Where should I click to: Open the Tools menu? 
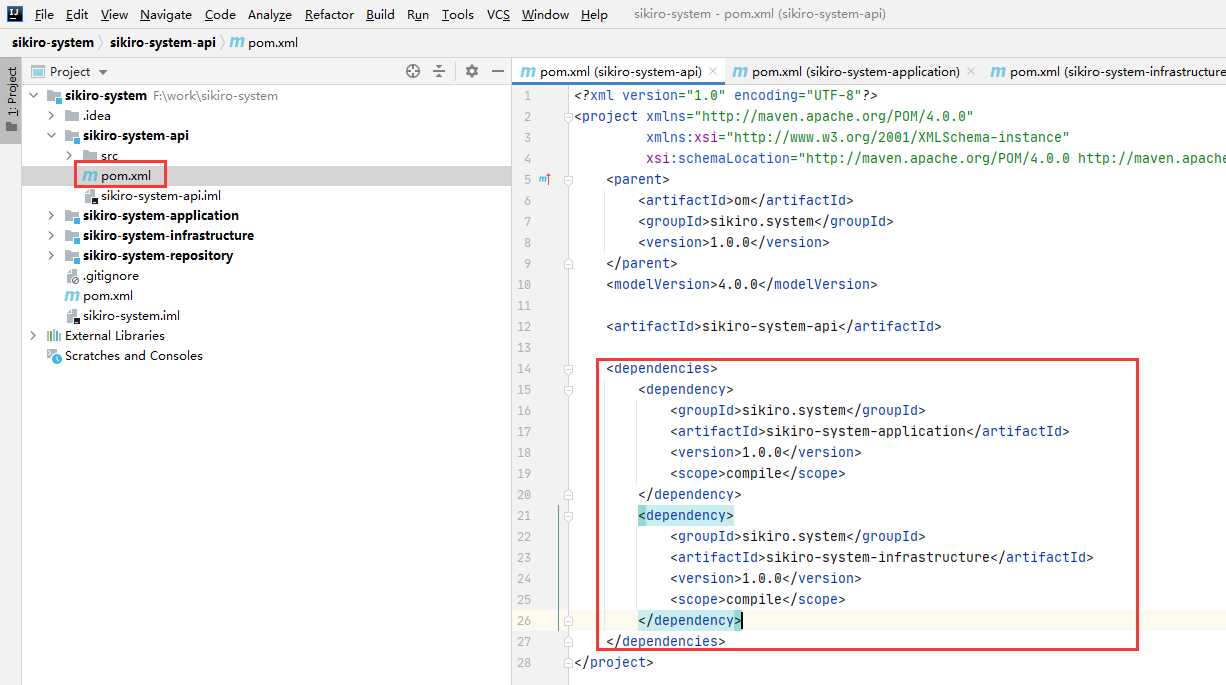point(458,14)
